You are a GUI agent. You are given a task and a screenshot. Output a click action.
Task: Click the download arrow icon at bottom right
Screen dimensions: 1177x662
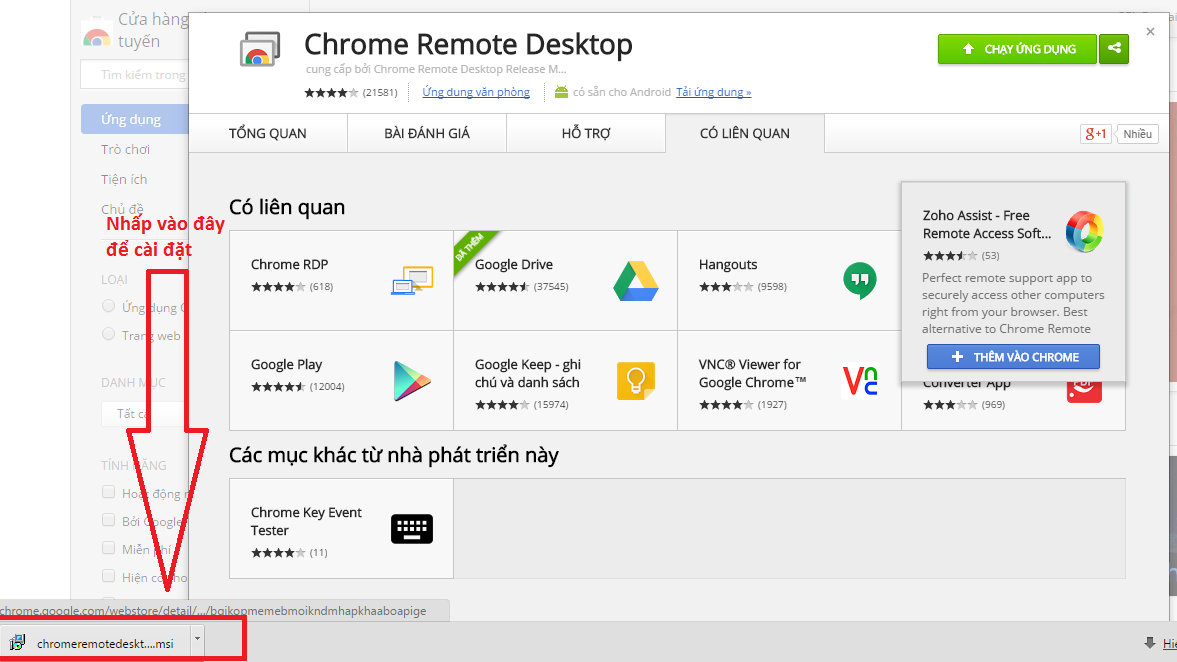click(x=1149, y=642)
